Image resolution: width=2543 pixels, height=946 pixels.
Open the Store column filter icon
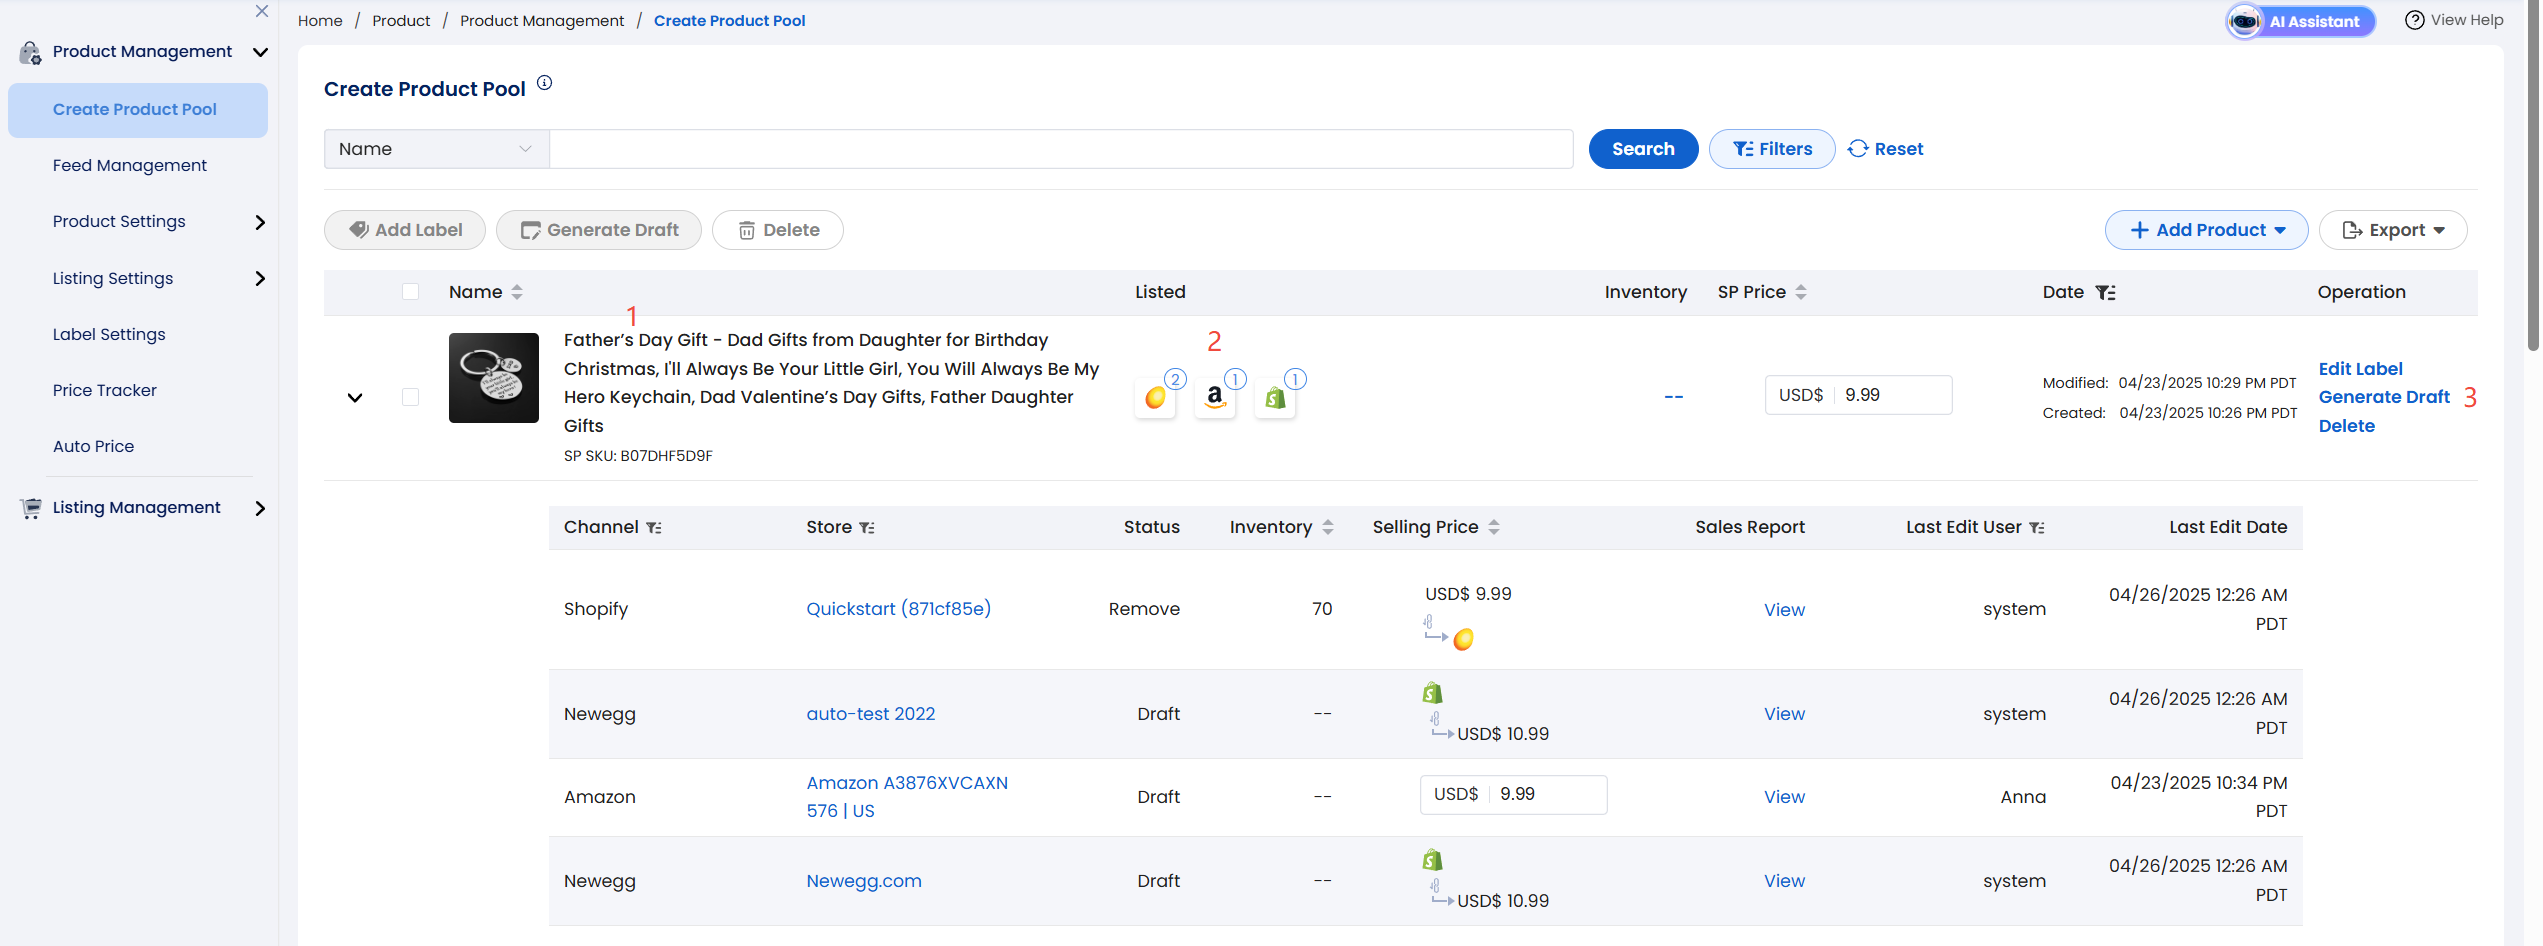coord(867,527)
